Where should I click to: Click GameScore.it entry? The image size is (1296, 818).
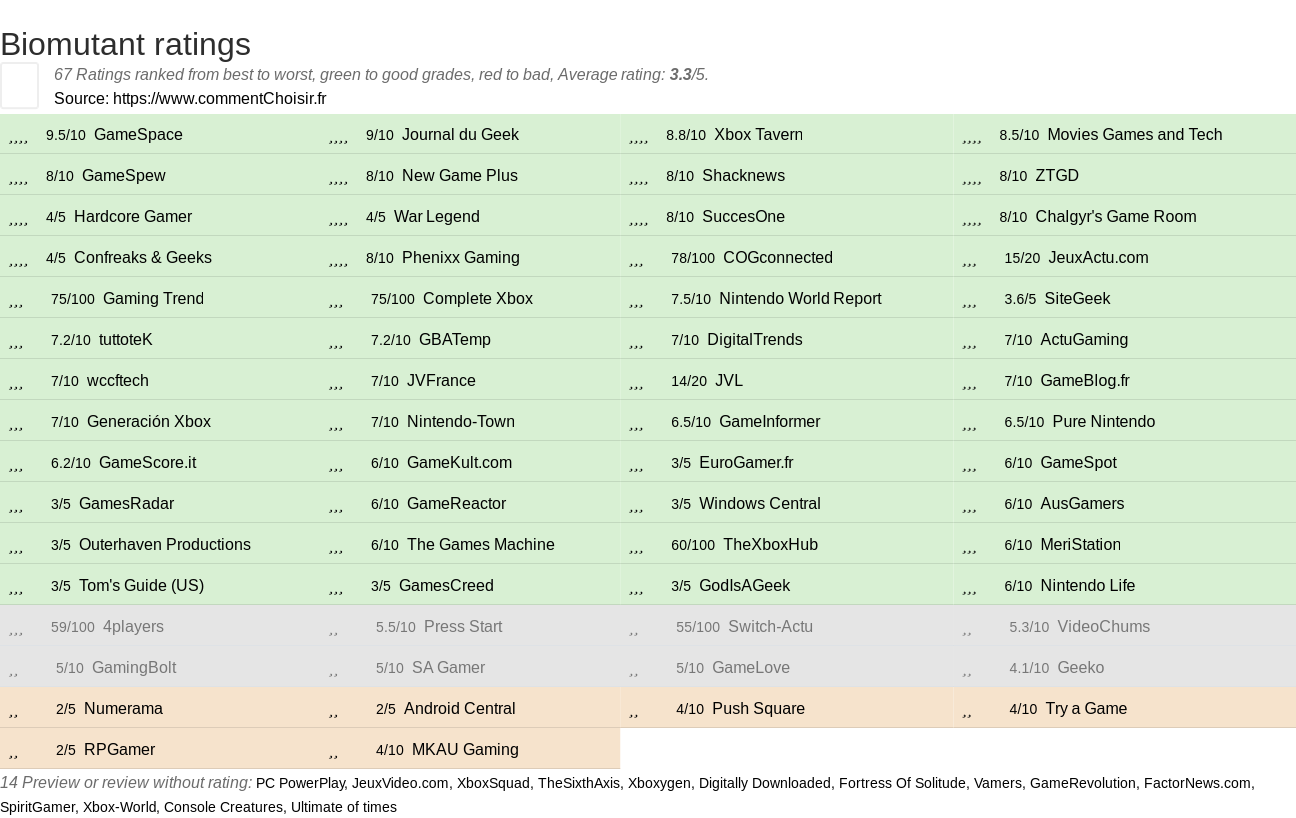[x=147, y=462]
